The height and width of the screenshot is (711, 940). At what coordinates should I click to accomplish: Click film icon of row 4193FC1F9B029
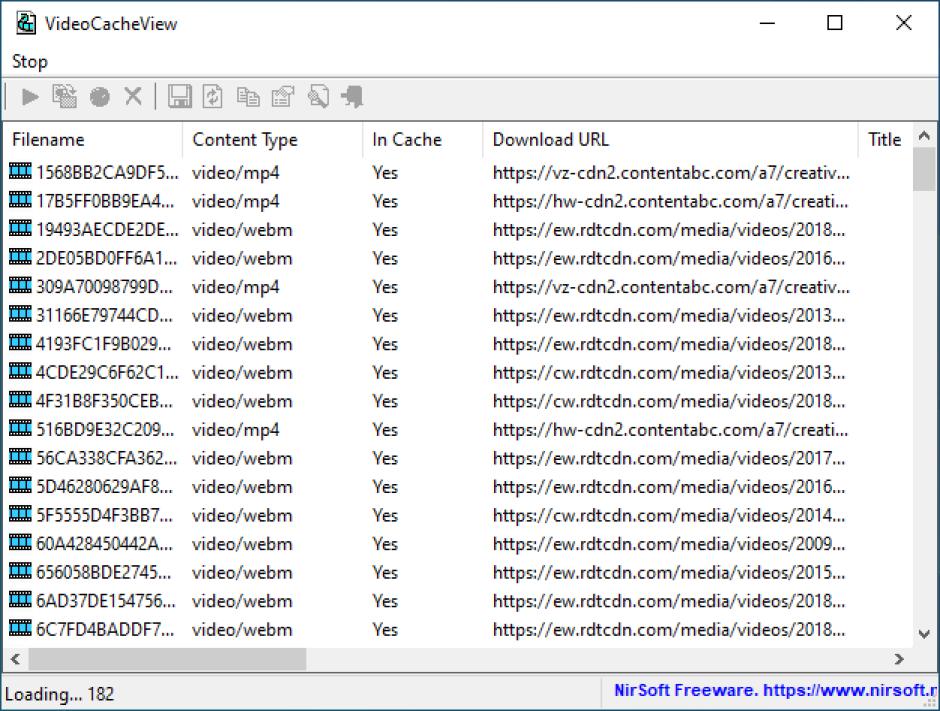tap(20, 343)
